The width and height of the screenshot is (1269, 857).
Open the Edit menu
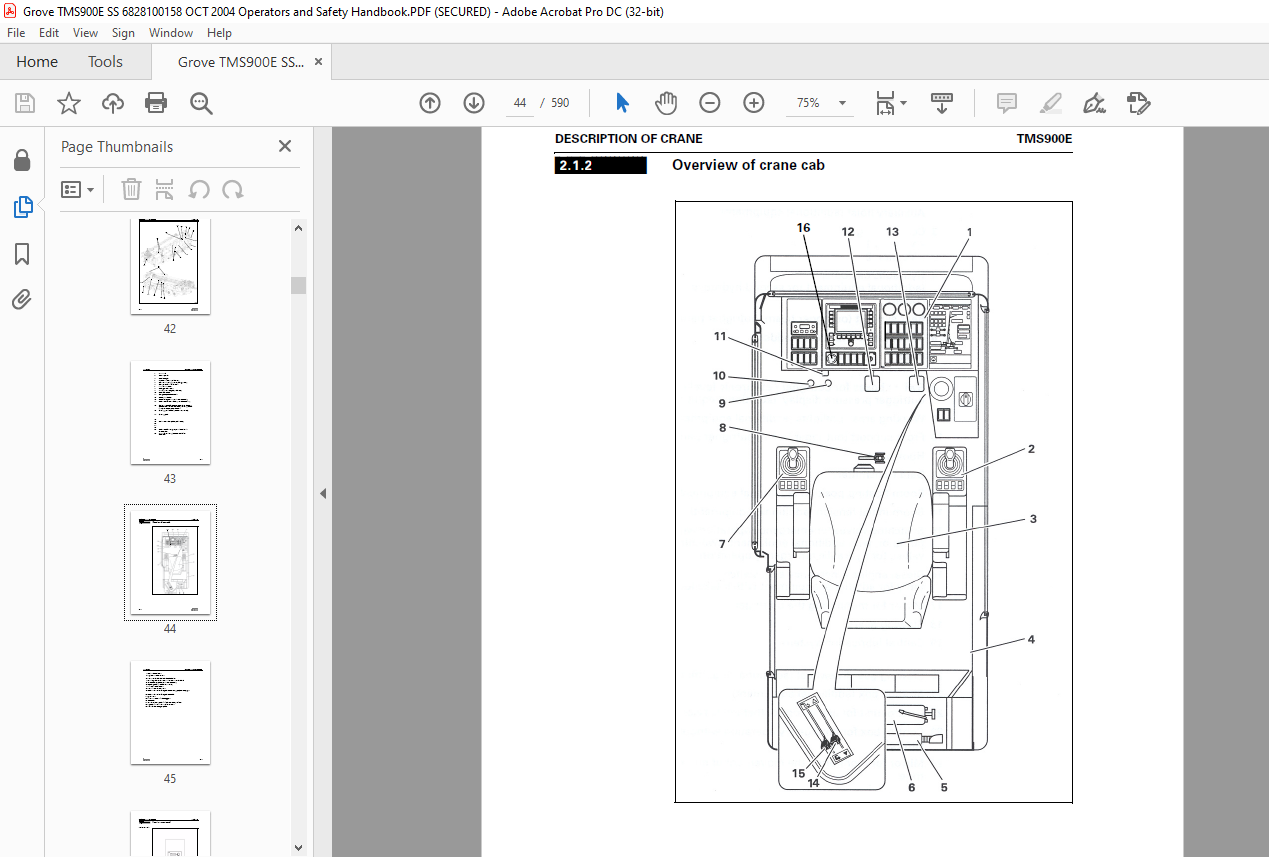click(x=49, y=33)
